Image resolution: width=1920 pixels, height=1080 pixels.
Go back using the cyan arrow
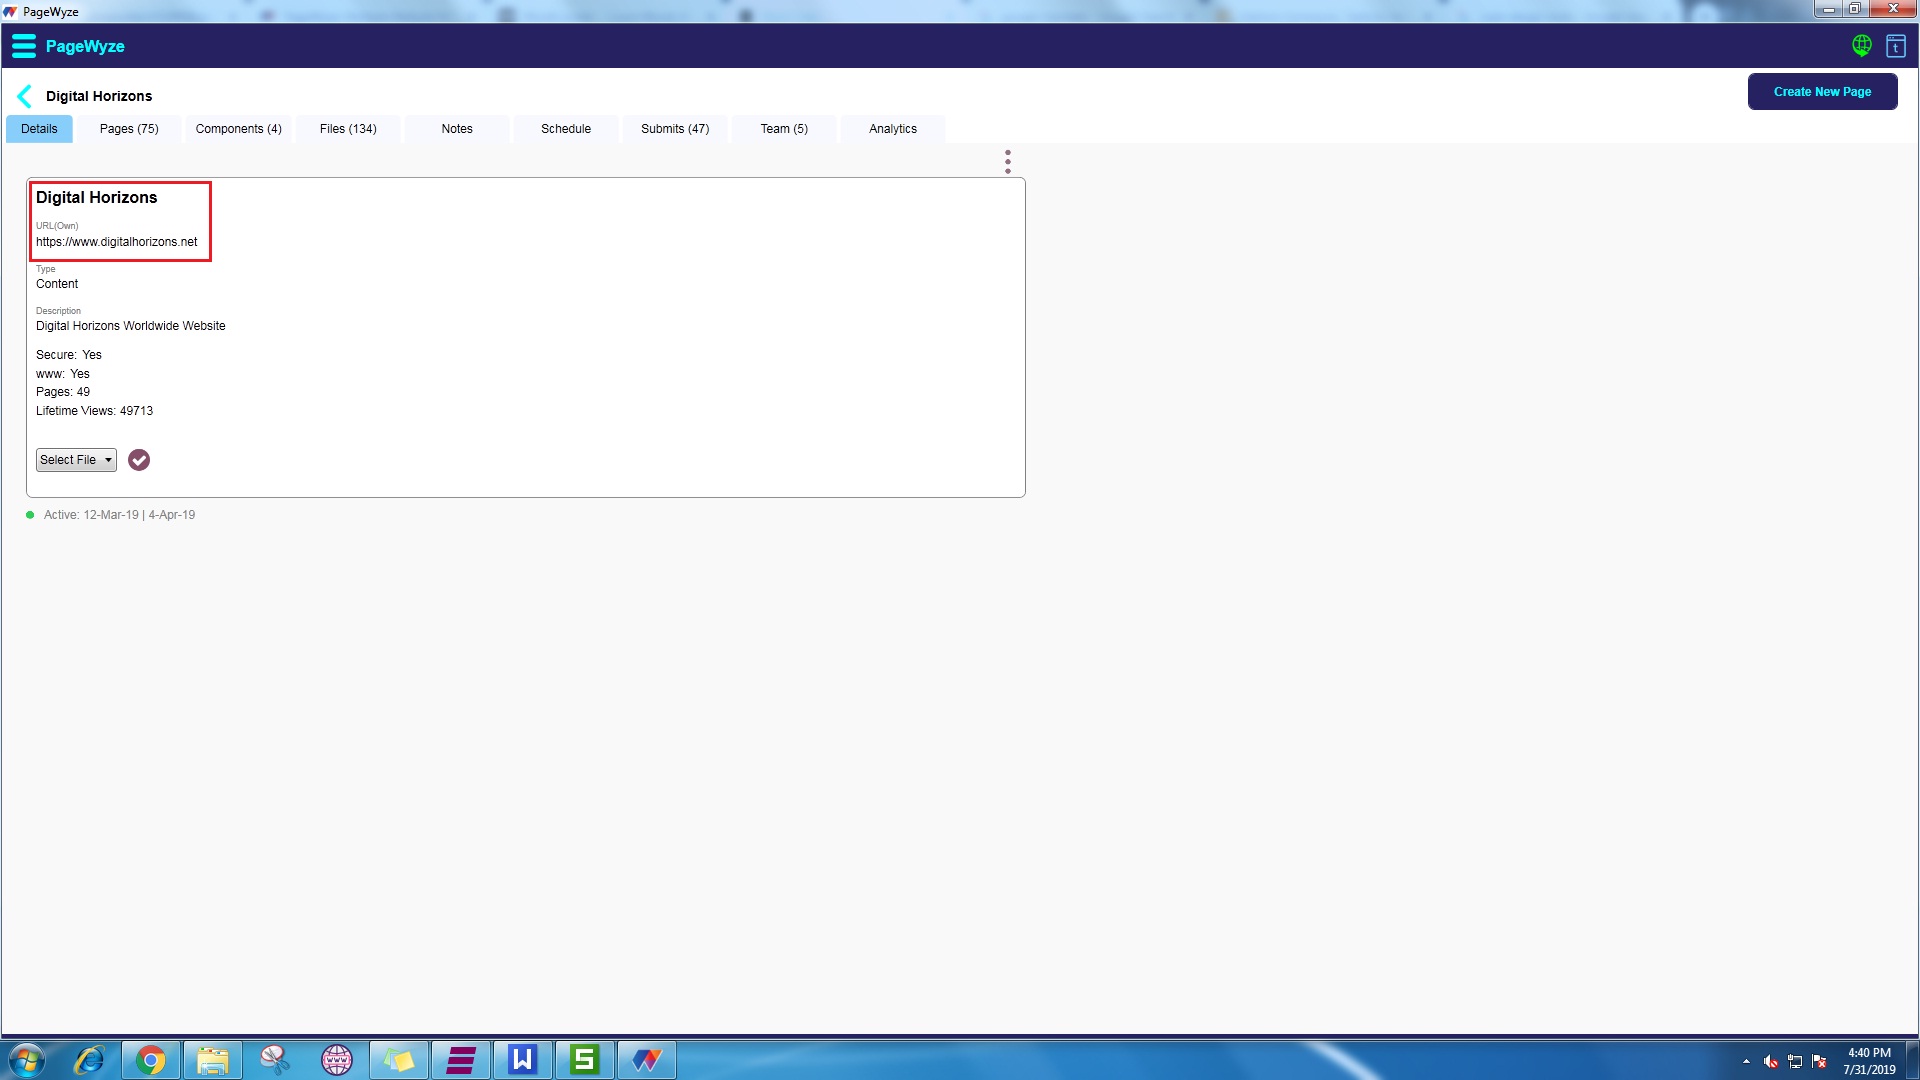[x=25, y=96]
